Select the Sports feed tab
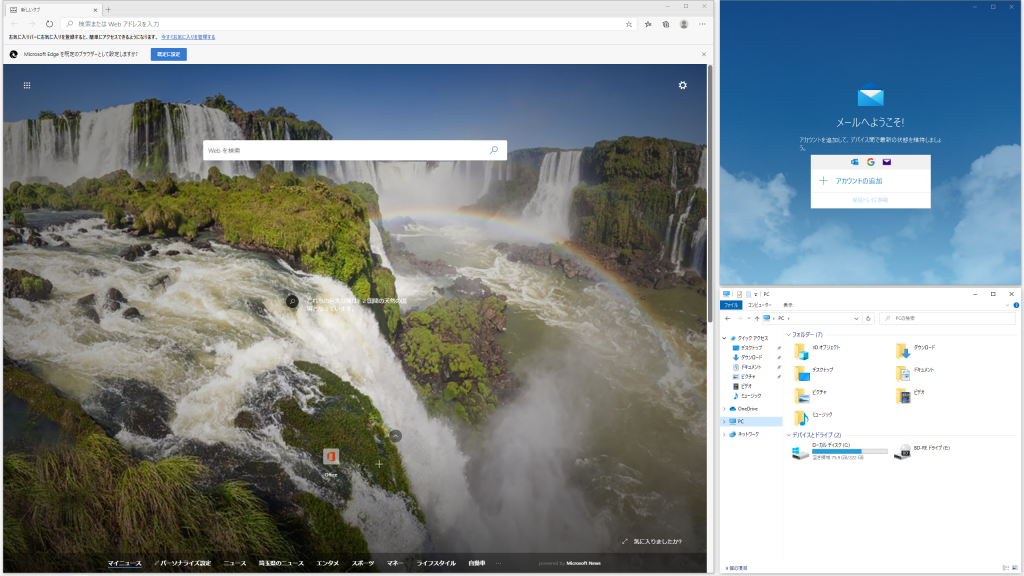This screenshot has width=1024, height=576. [x=363, y=563]
